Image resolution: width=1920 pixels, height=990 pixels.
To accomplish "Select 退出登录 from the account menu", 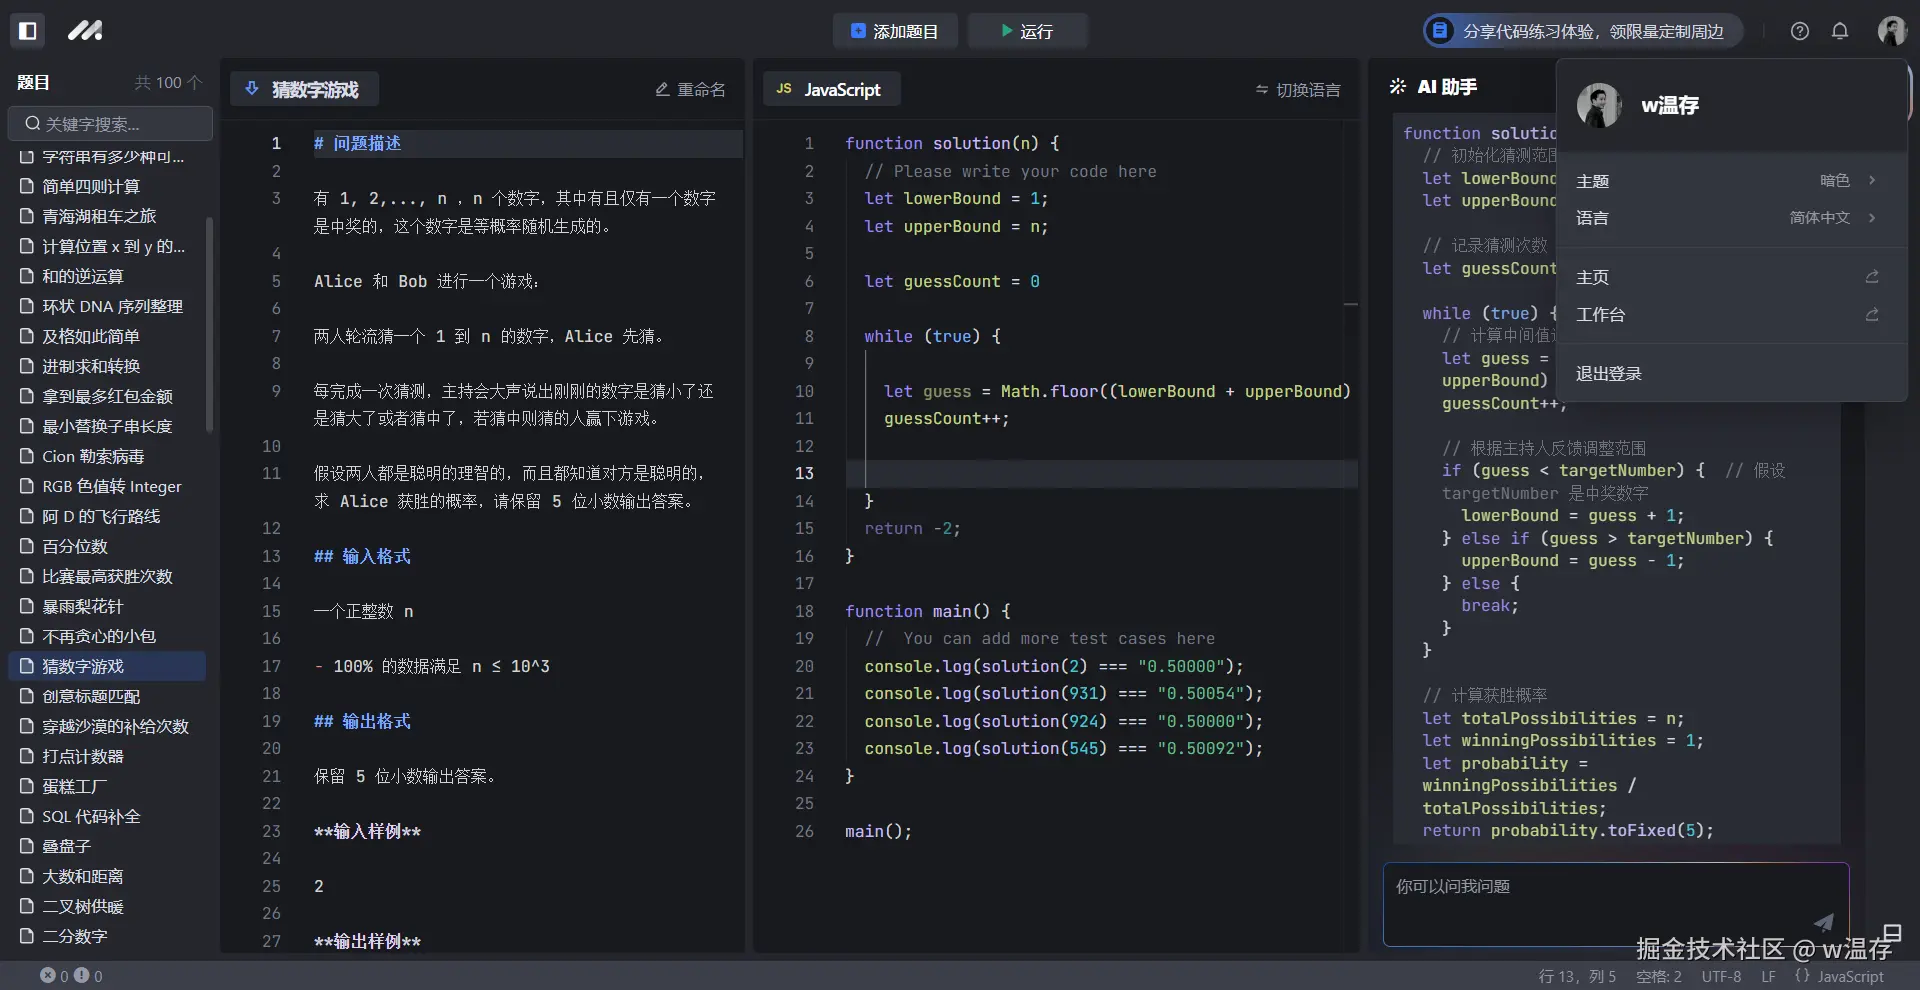I will pos(1607,373).
